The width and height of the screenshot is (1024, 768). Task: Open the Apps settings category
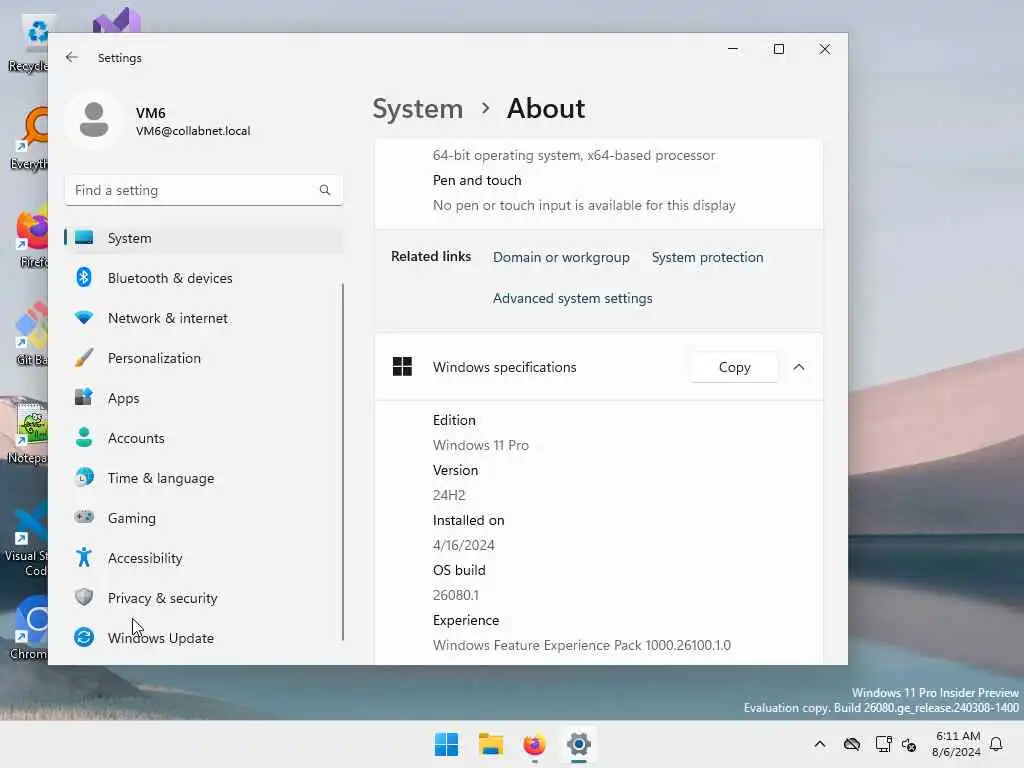204,398
